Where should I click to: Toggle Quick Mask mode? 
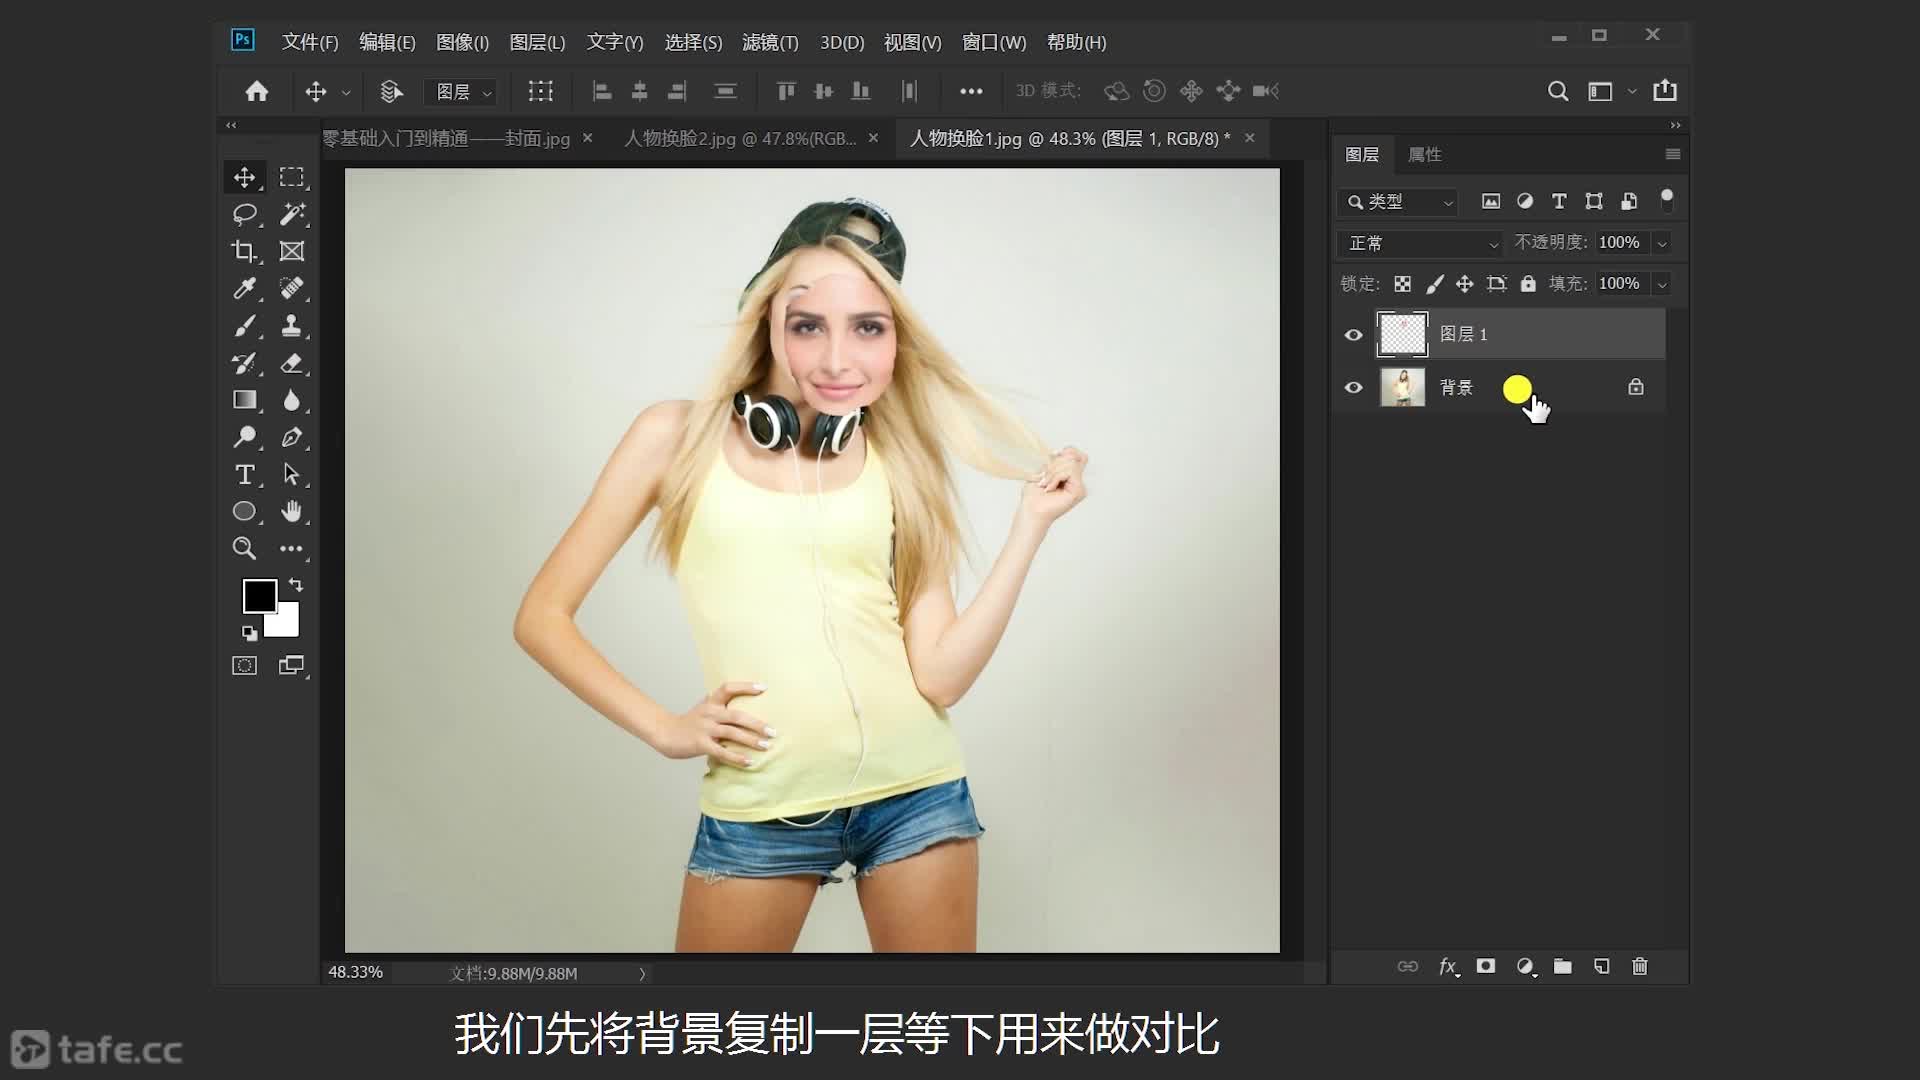point(245,666)
